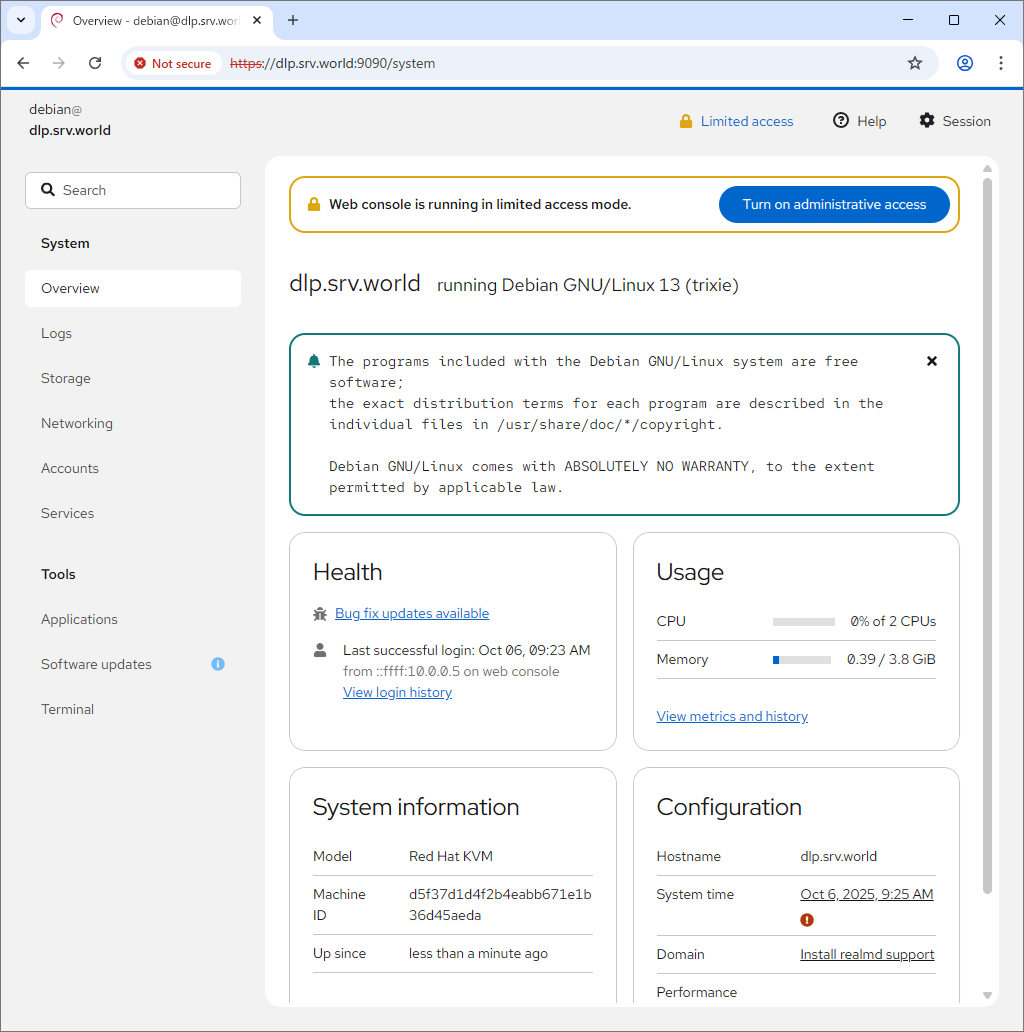Click the sidebar Search field

pyautogui.click(x=133, y=190)
